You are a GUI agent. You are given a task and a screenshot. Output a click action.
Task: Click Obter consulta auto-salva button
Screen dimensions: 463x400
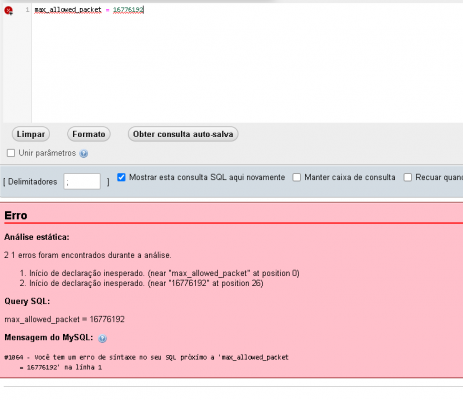point(183,134)
